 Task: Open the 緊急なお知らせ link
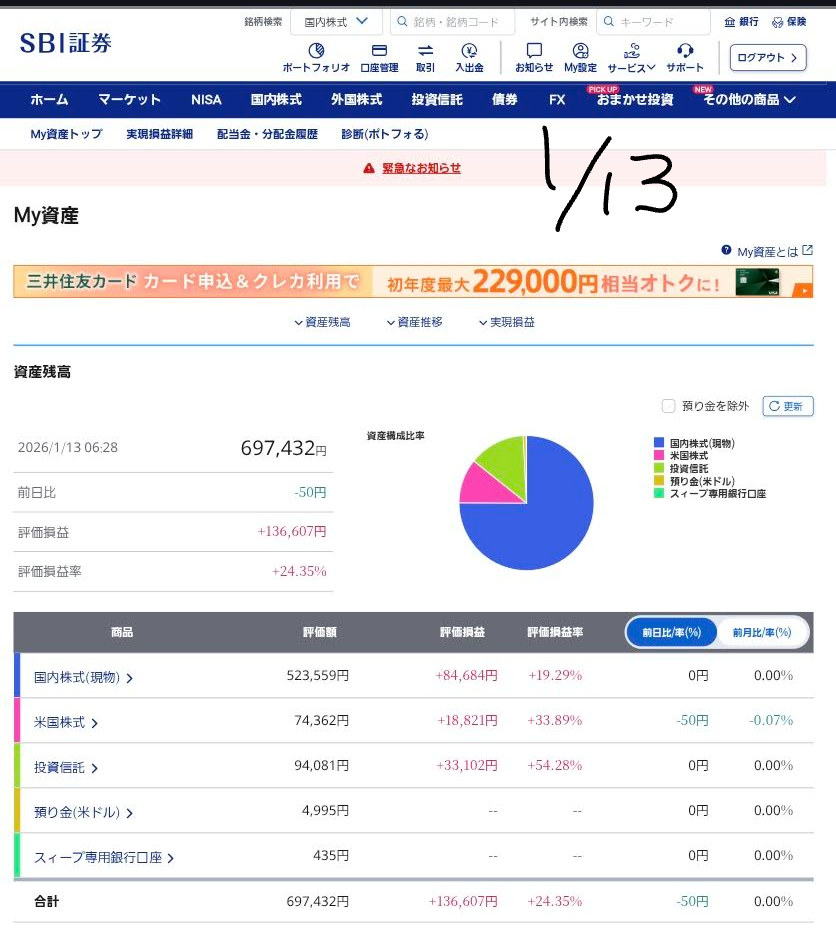(421, 168)
